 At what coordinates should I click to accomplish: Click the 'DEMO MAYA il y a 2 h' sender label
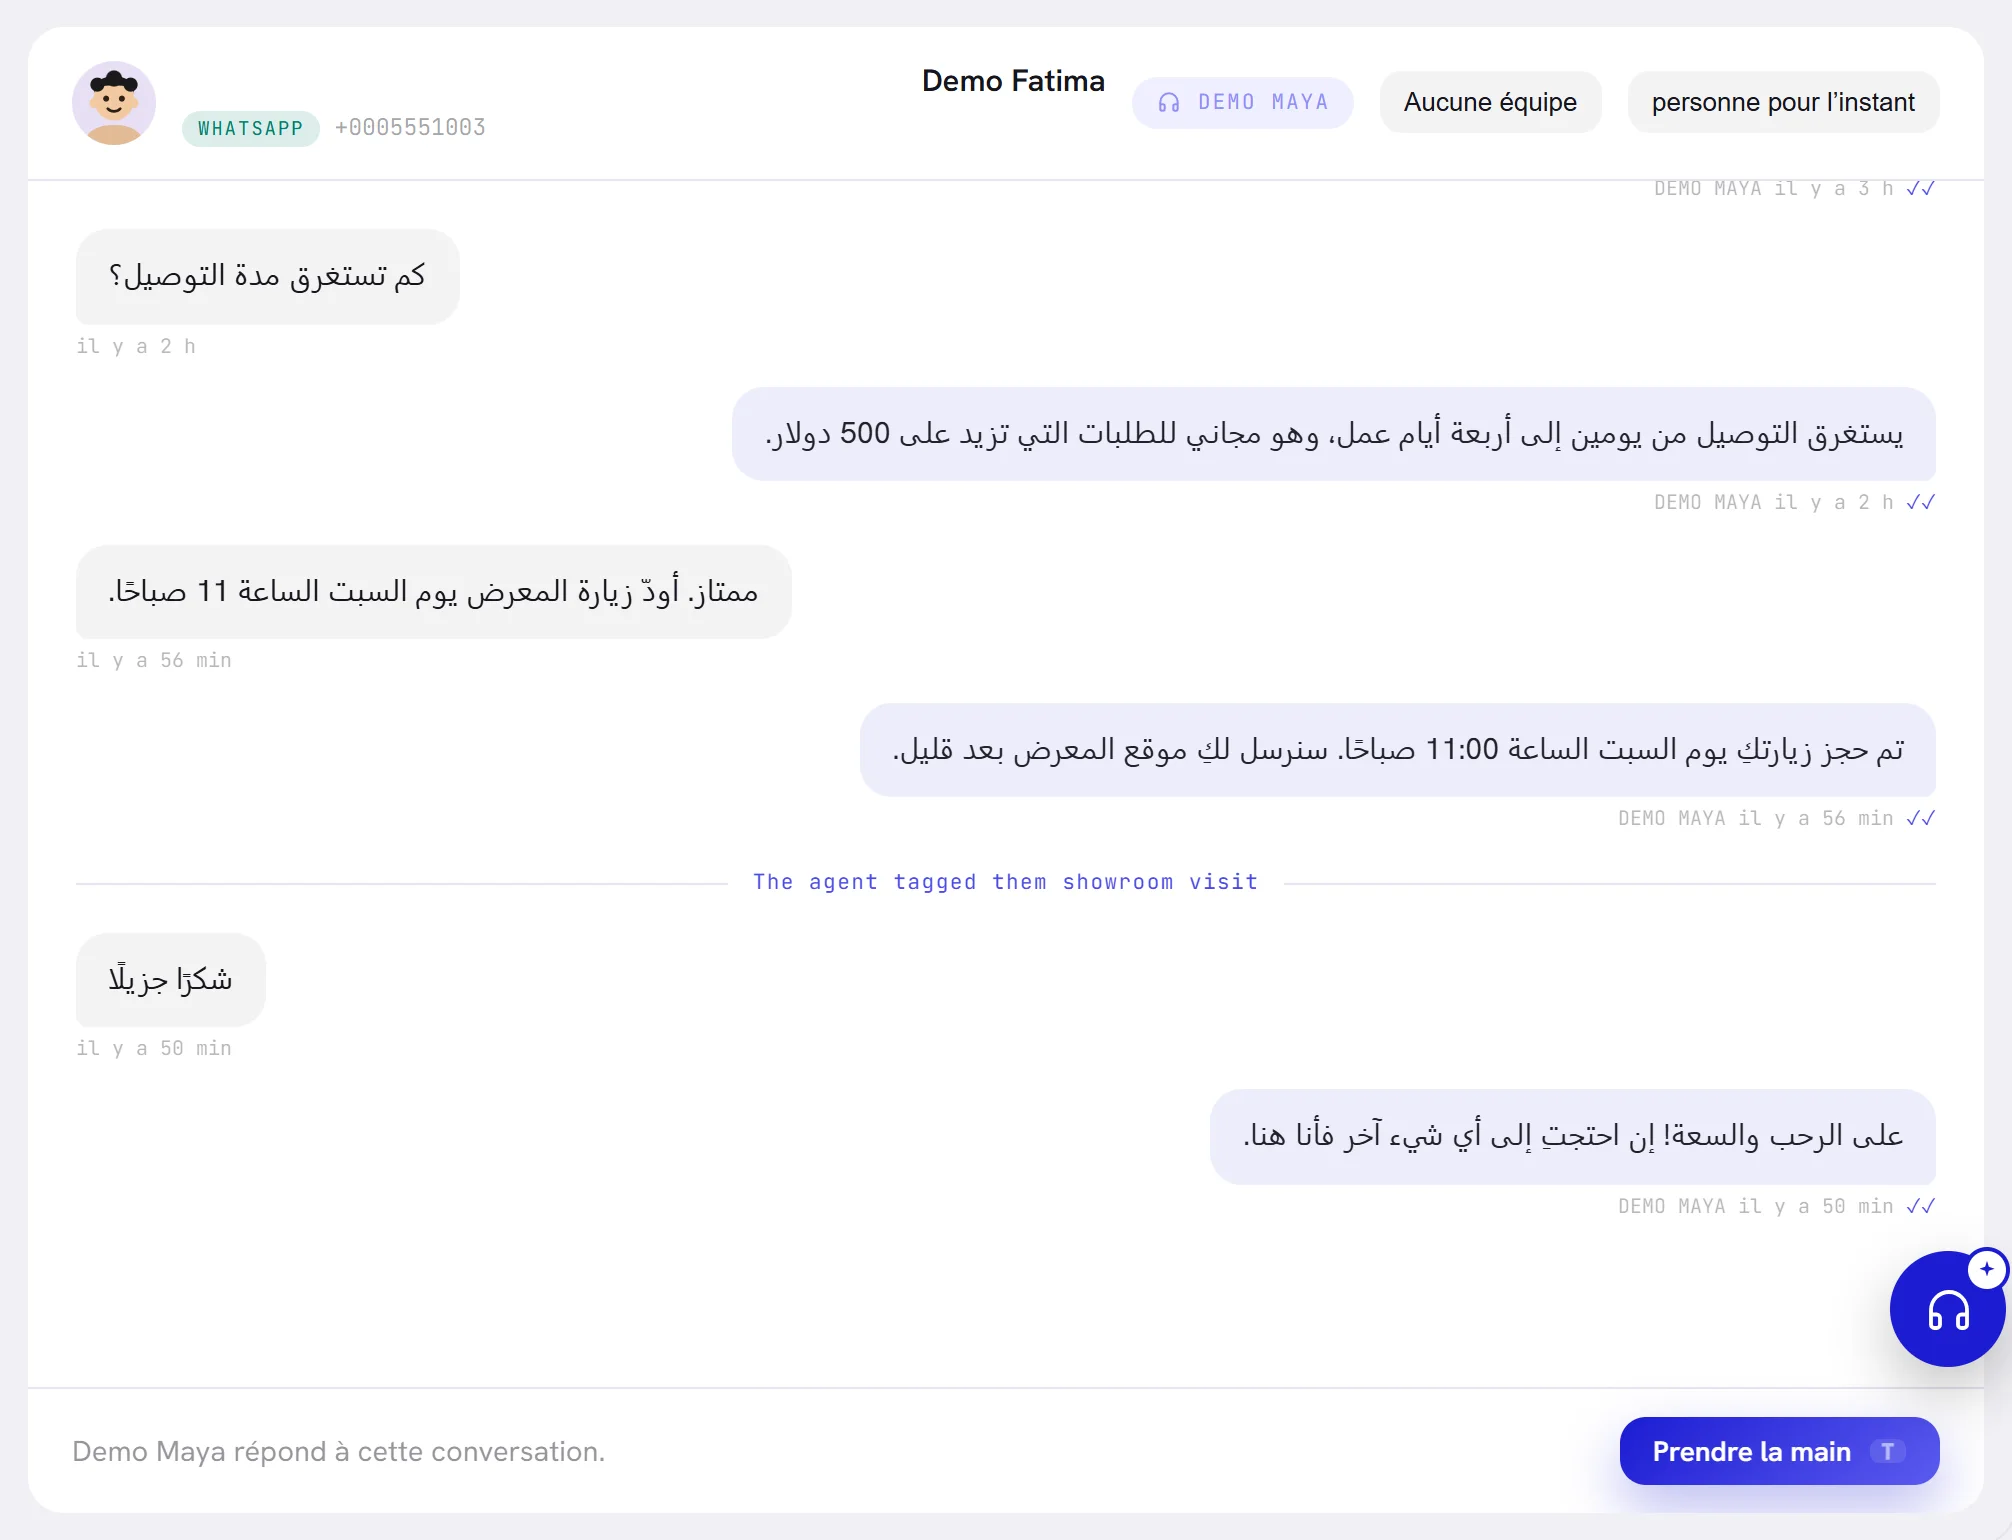(1774, 502)
